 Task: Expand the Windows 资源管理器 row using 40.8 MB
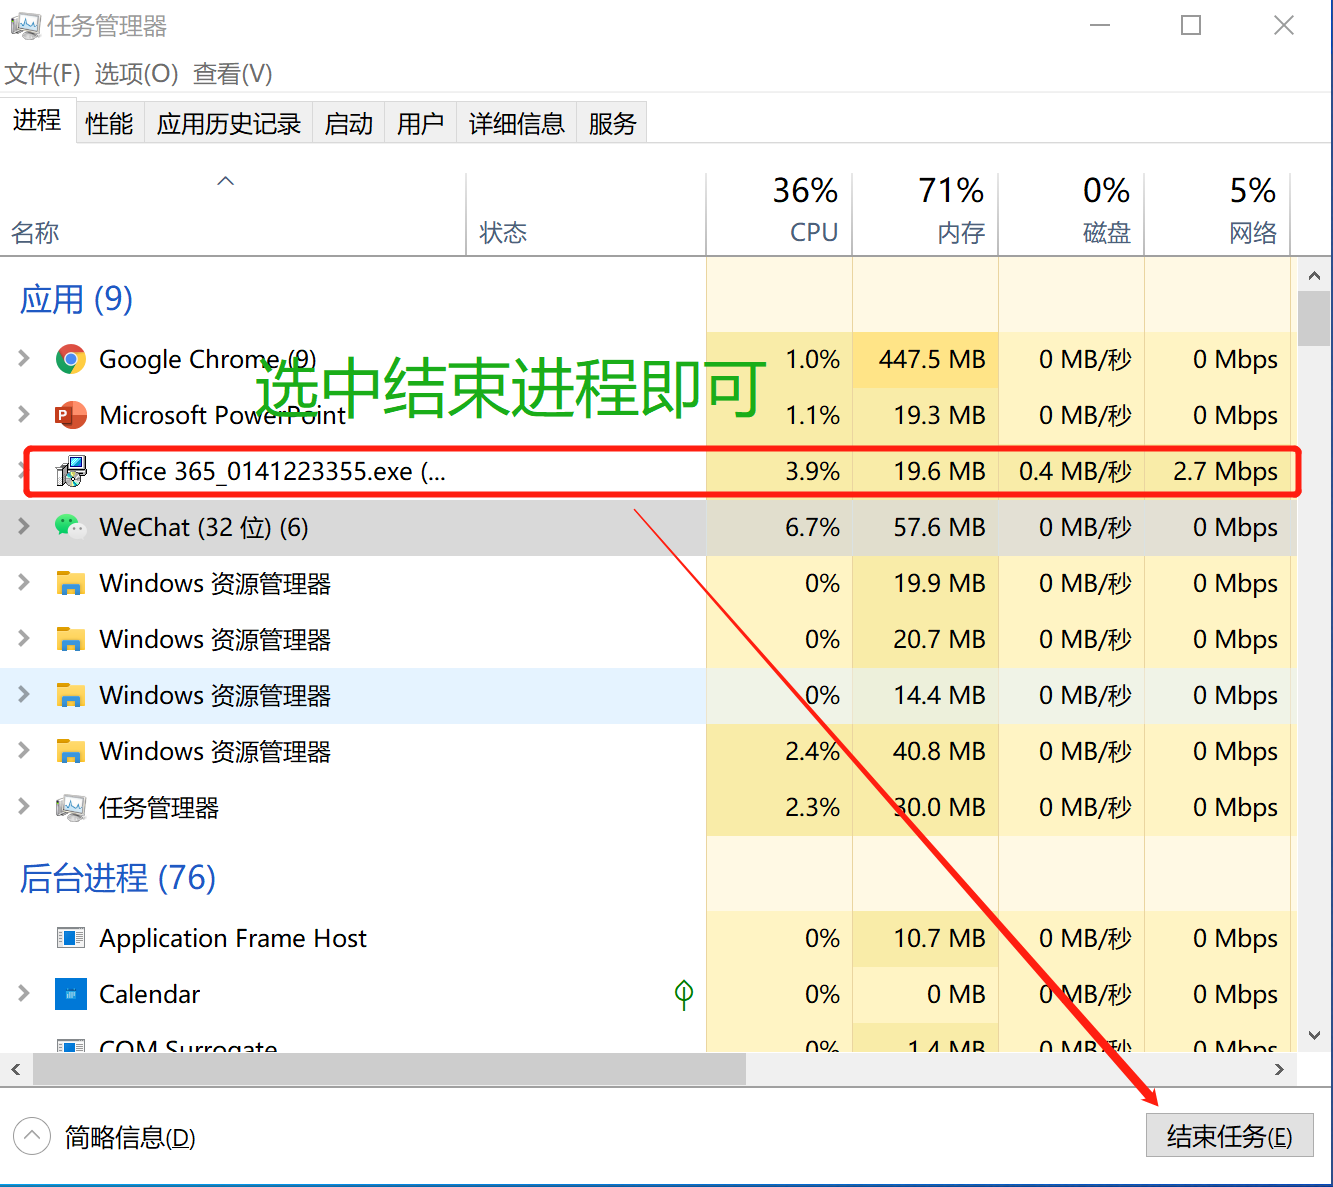[x=24, y=750]
